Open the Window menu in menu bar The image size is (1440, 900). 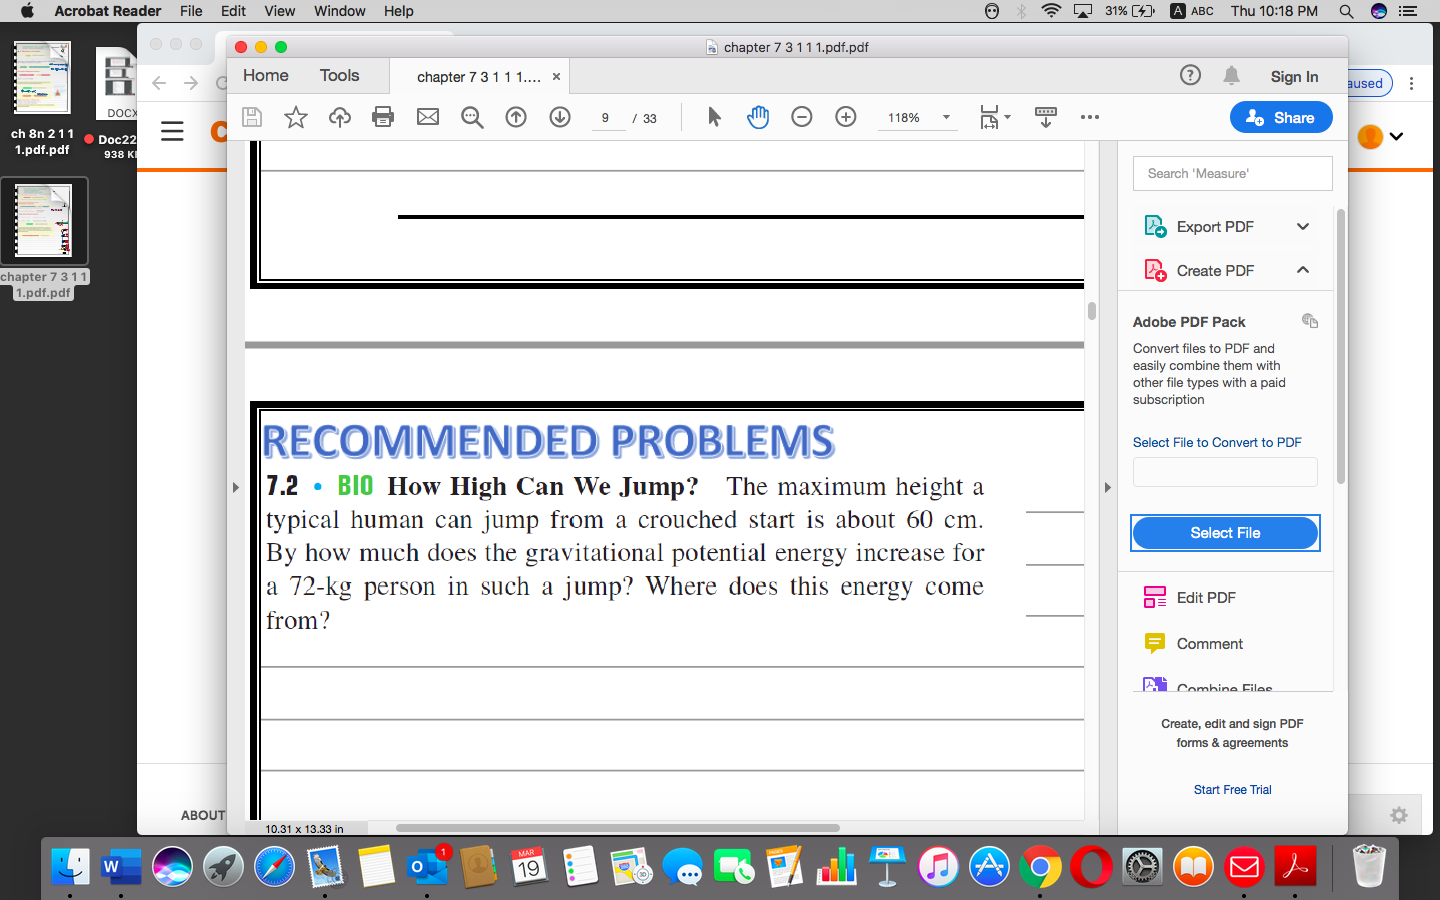(x=340, y=11)
